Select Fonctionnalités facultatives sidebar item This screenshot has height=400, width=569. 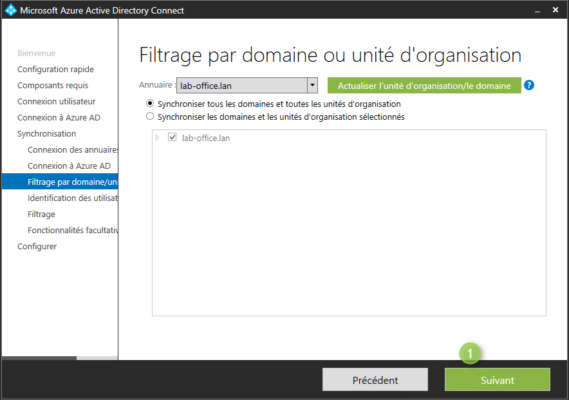[x=72, y=230]
